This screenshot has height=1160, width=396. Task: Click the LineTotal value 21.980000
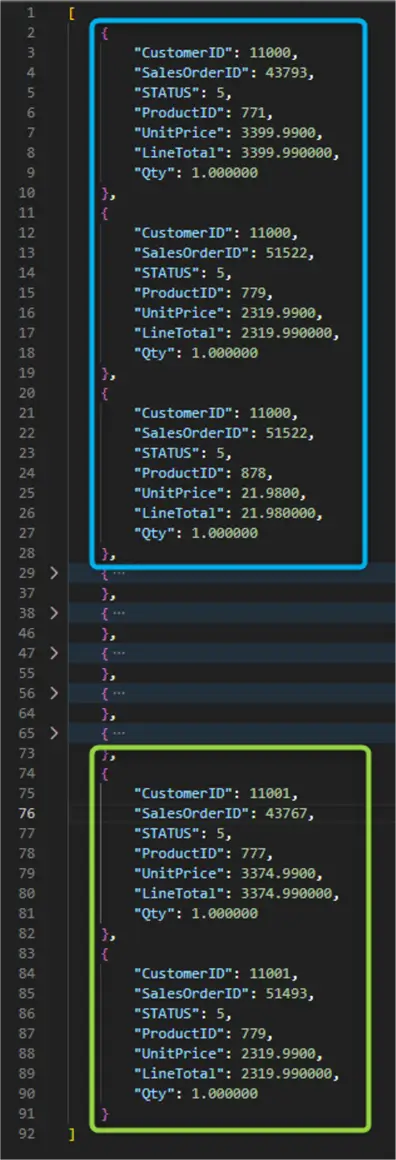pyautogui.click(x=278, y=513)
